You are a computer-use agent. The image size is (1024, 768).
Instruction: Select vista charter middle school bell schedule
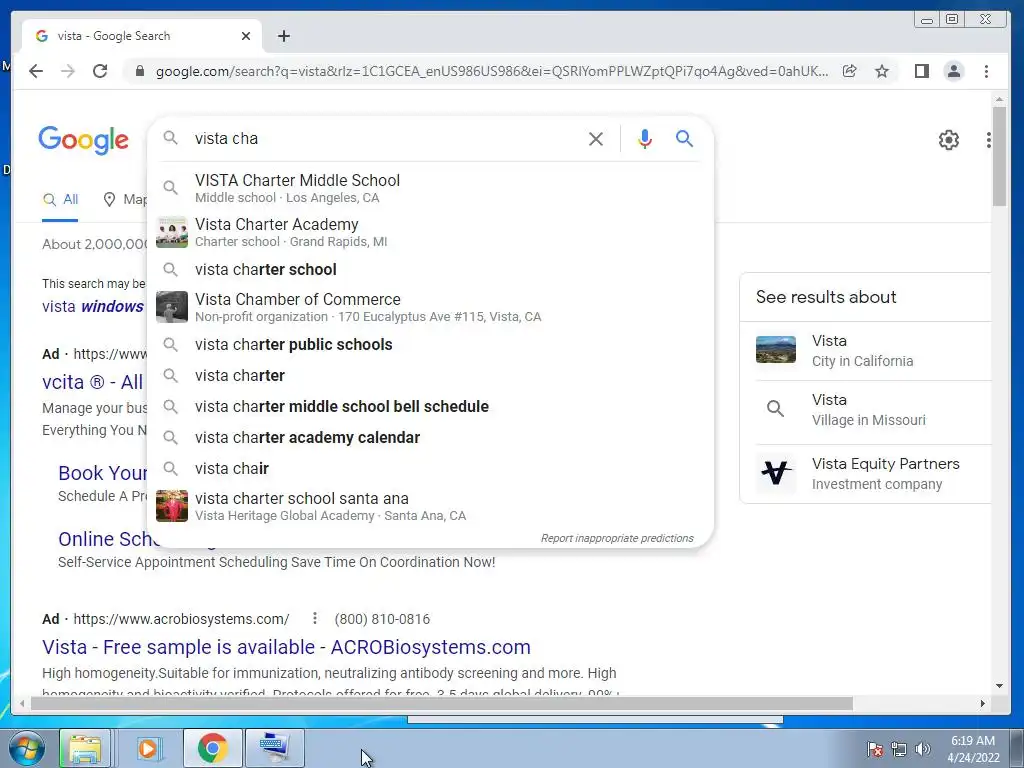(430, 407)
